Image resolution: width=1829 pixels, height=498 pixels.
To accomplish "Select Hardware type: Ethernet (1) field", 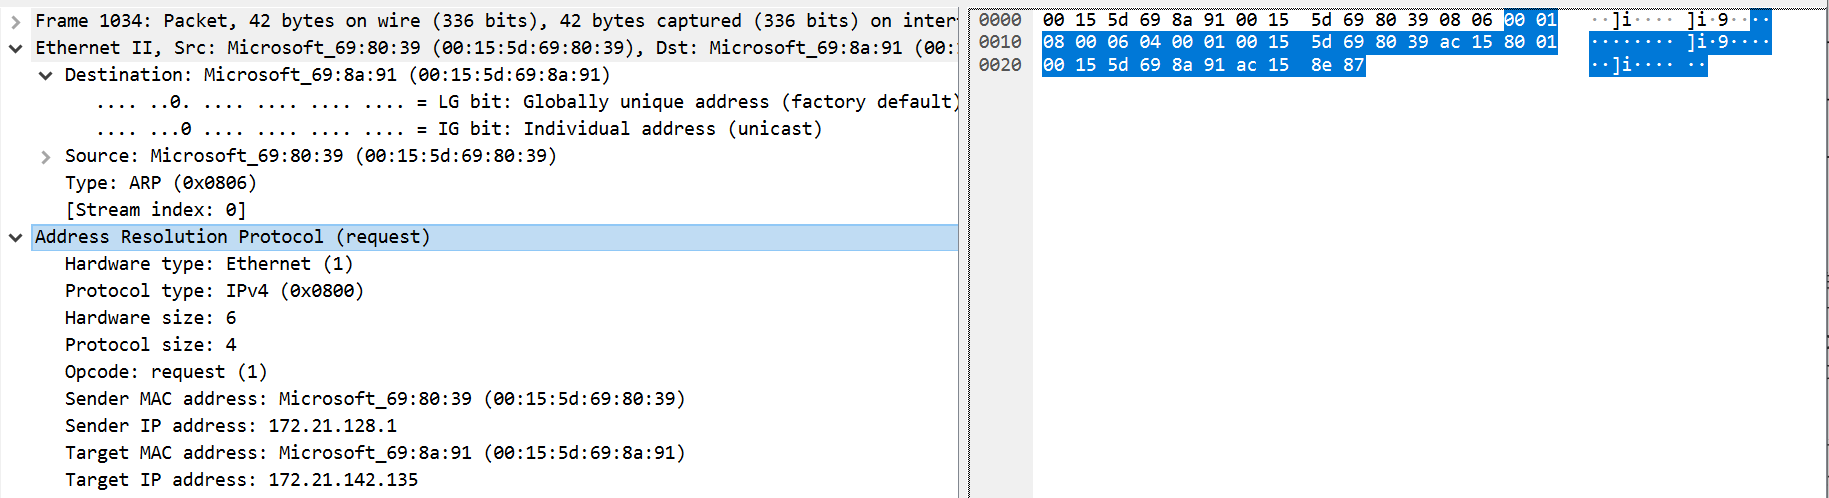I will (x=208, y=264).
